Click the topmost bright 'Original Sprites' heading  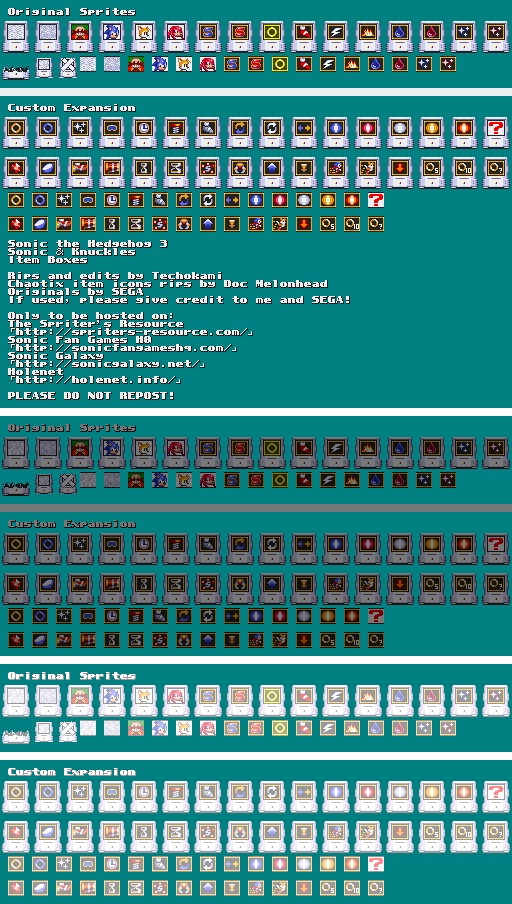[x=71, y=12]
